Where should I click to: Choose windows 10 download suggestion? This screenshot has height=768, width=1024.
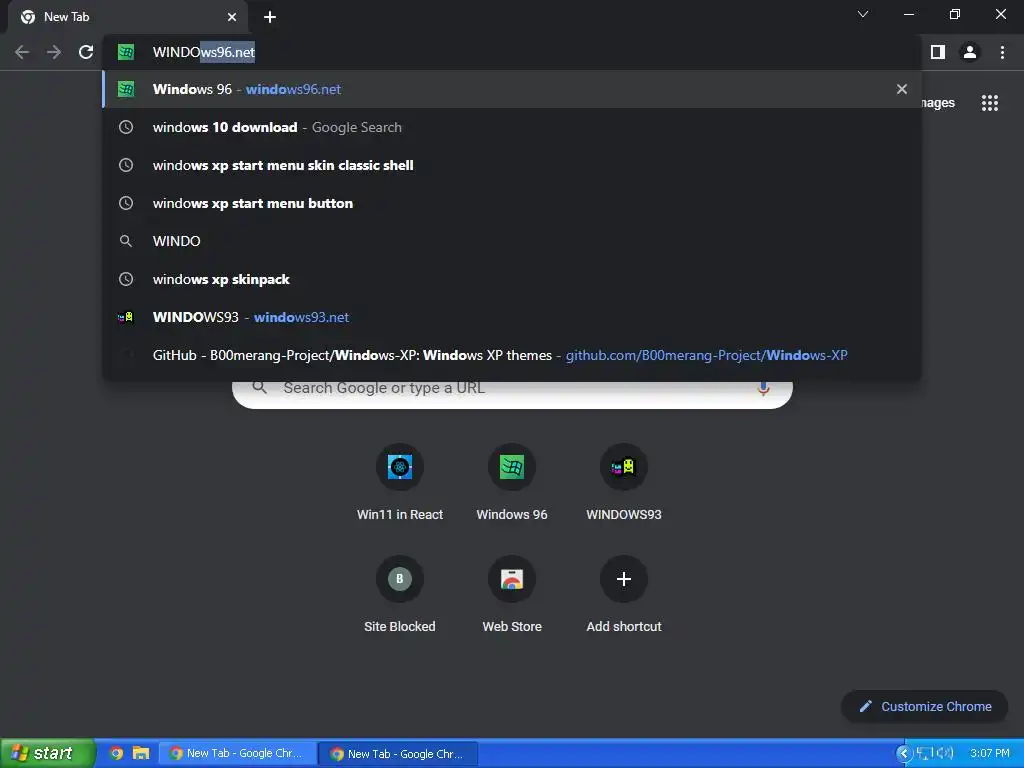click(x=512, y=127)
